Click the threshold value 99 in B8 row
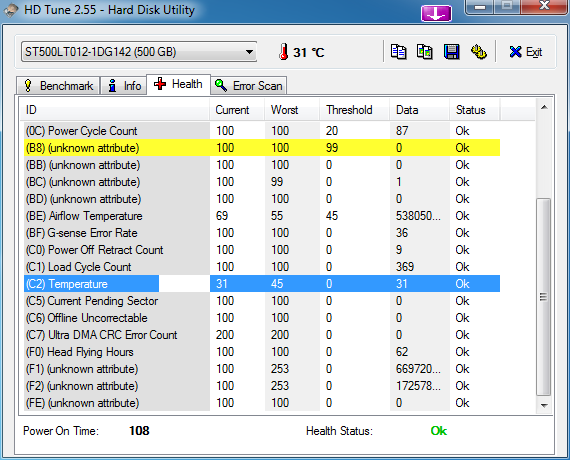This screenshot has height=460, width=570. pos(332,148)
